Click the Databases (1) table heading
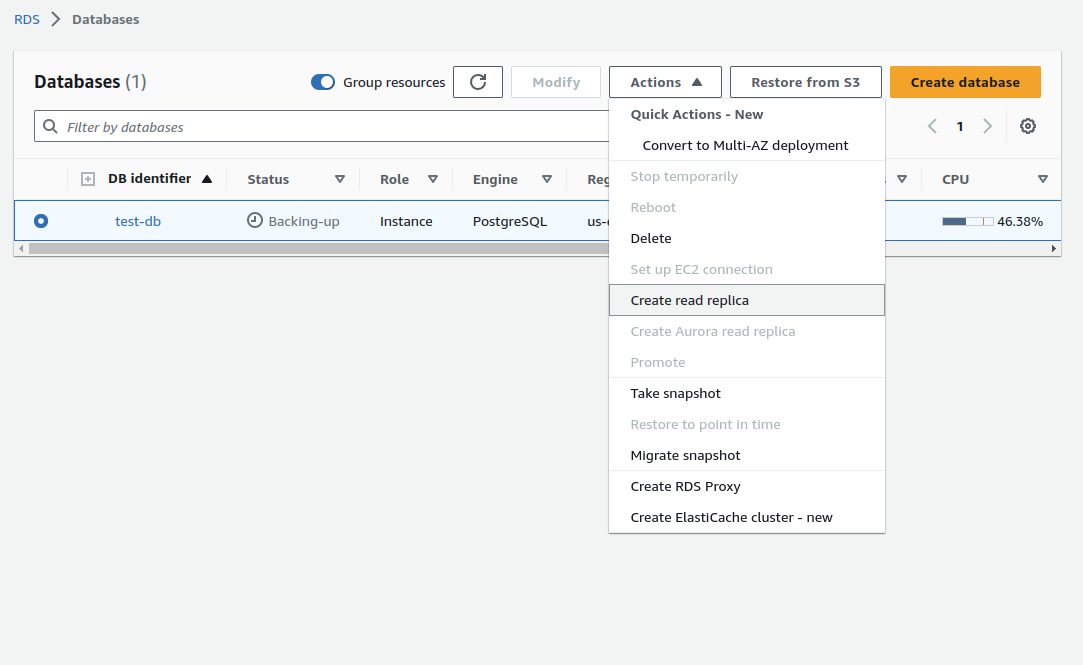 [x=90, y=82]
